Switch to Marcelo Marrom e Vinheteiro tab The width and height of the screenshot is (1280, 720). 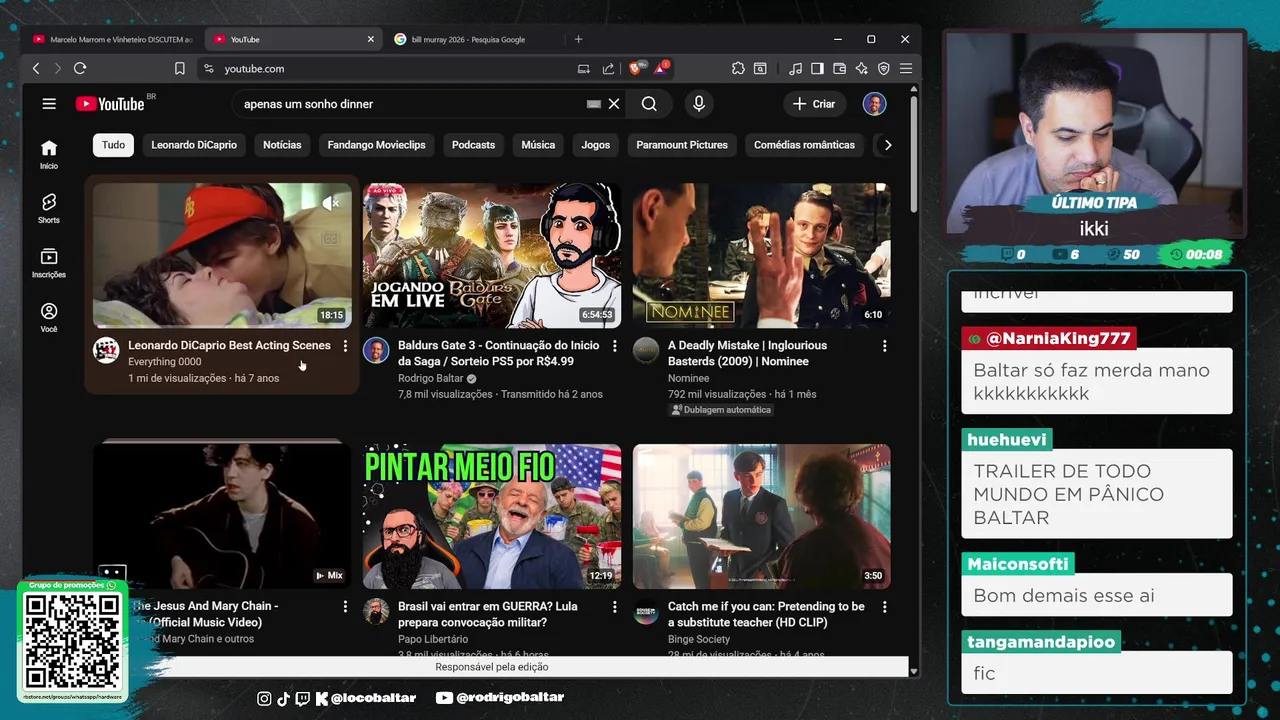coord(113,39)
